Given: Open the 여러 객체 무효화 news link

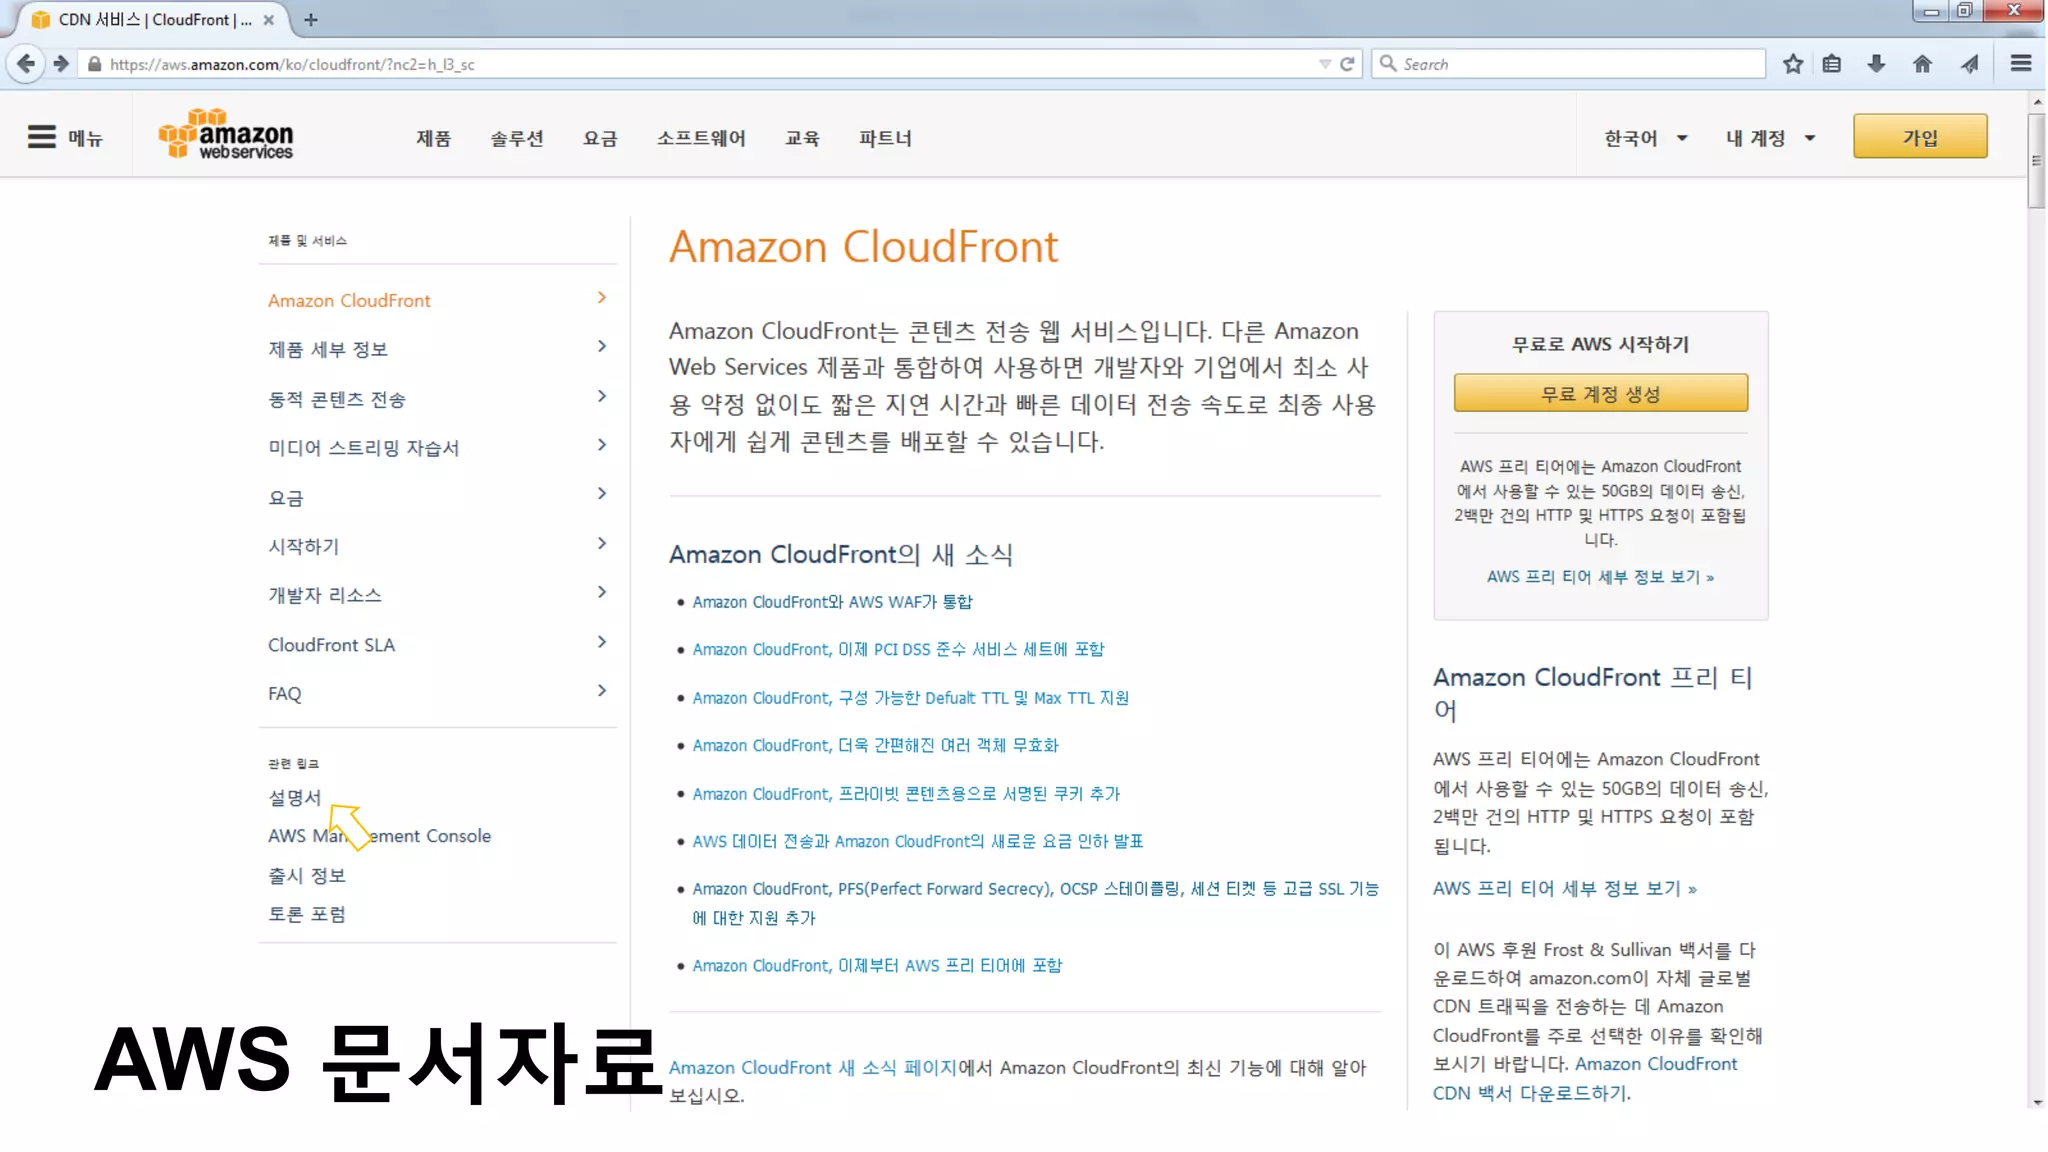Looking at the screenshot, I should coord(875,746).
